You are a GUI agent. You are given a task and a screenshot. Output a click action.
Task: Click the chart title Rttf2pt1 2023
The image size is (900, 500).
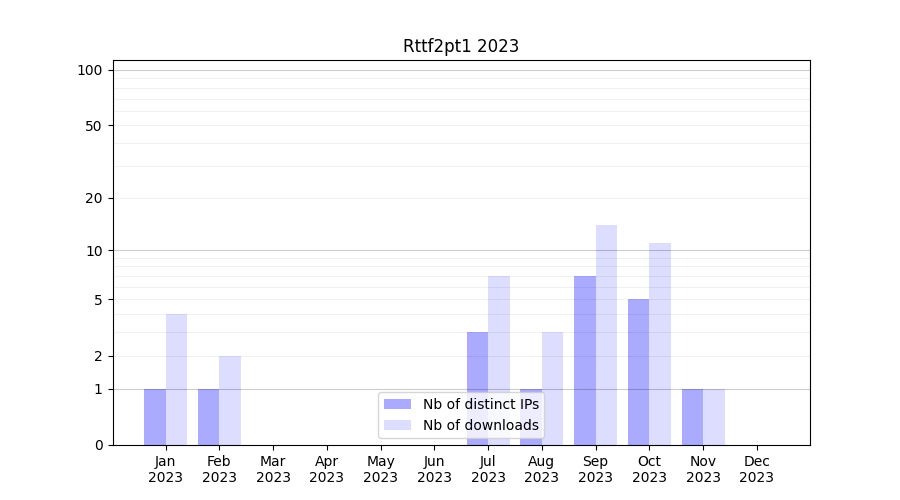coord(461,46)
